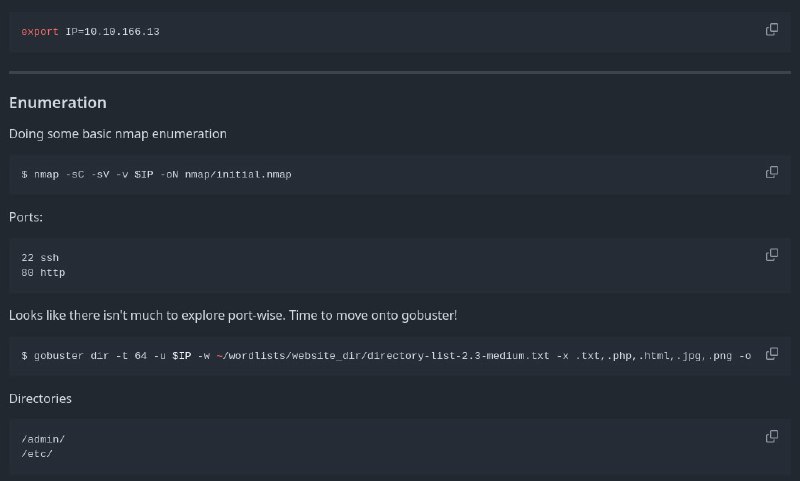The width and height of the screenshot is (800, 481).
Task: Copy the export IP command
Action: point(771,30)
